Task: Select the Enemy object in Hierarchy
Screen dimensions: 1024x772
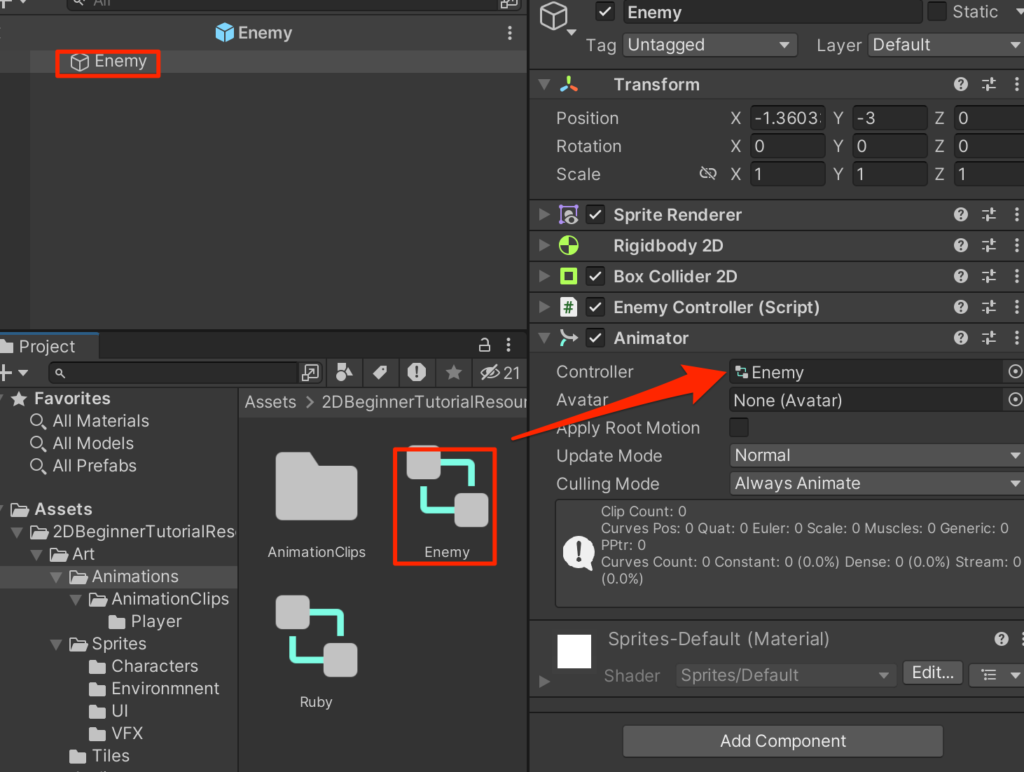Action: click(x=109, y=62)
